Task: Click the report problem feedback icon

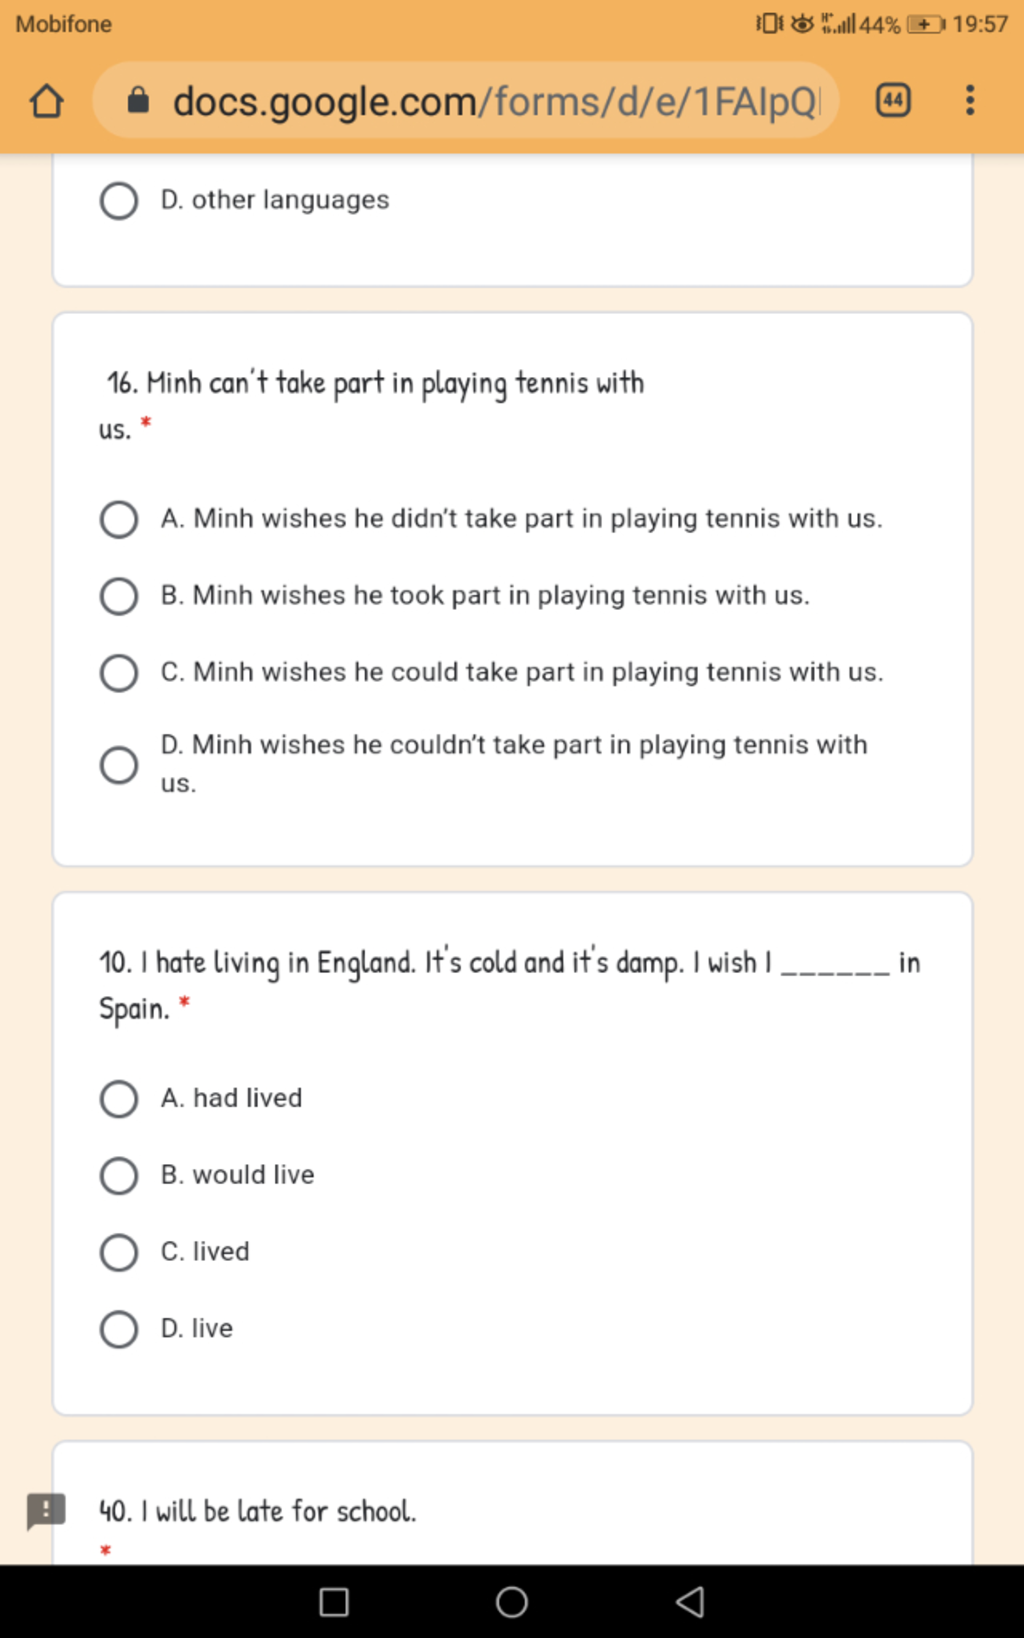Action: (46, 1511)
